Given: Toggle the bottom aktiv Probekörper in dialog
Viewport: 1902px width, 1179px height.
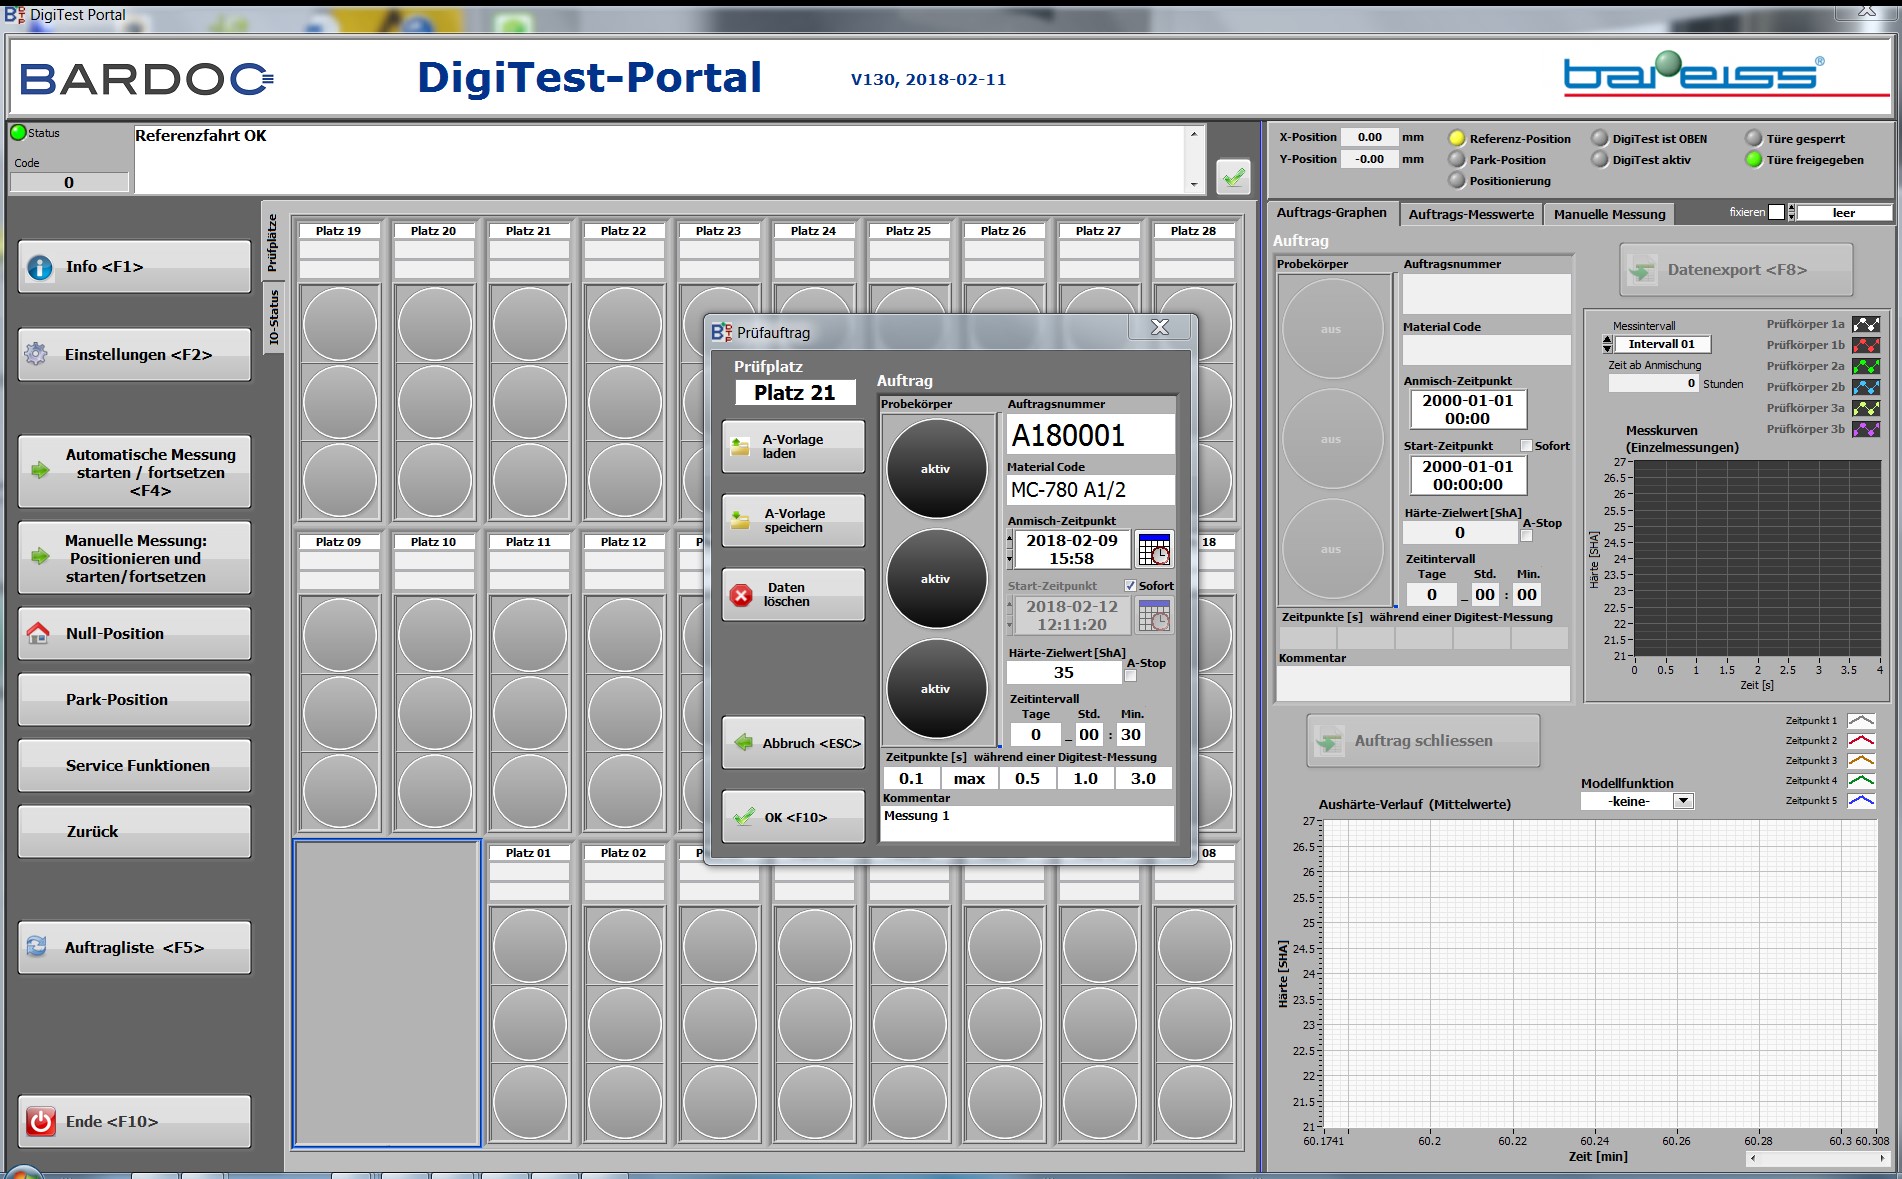Looking at the screenshot, I should (936, 689).
